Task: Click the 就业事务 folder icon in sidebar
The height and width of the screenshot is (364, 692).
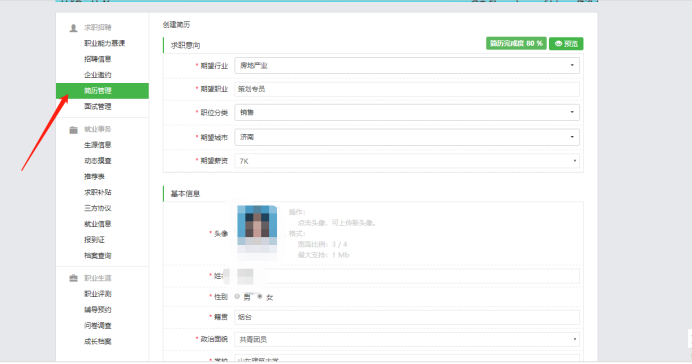Action: point(73,130)
